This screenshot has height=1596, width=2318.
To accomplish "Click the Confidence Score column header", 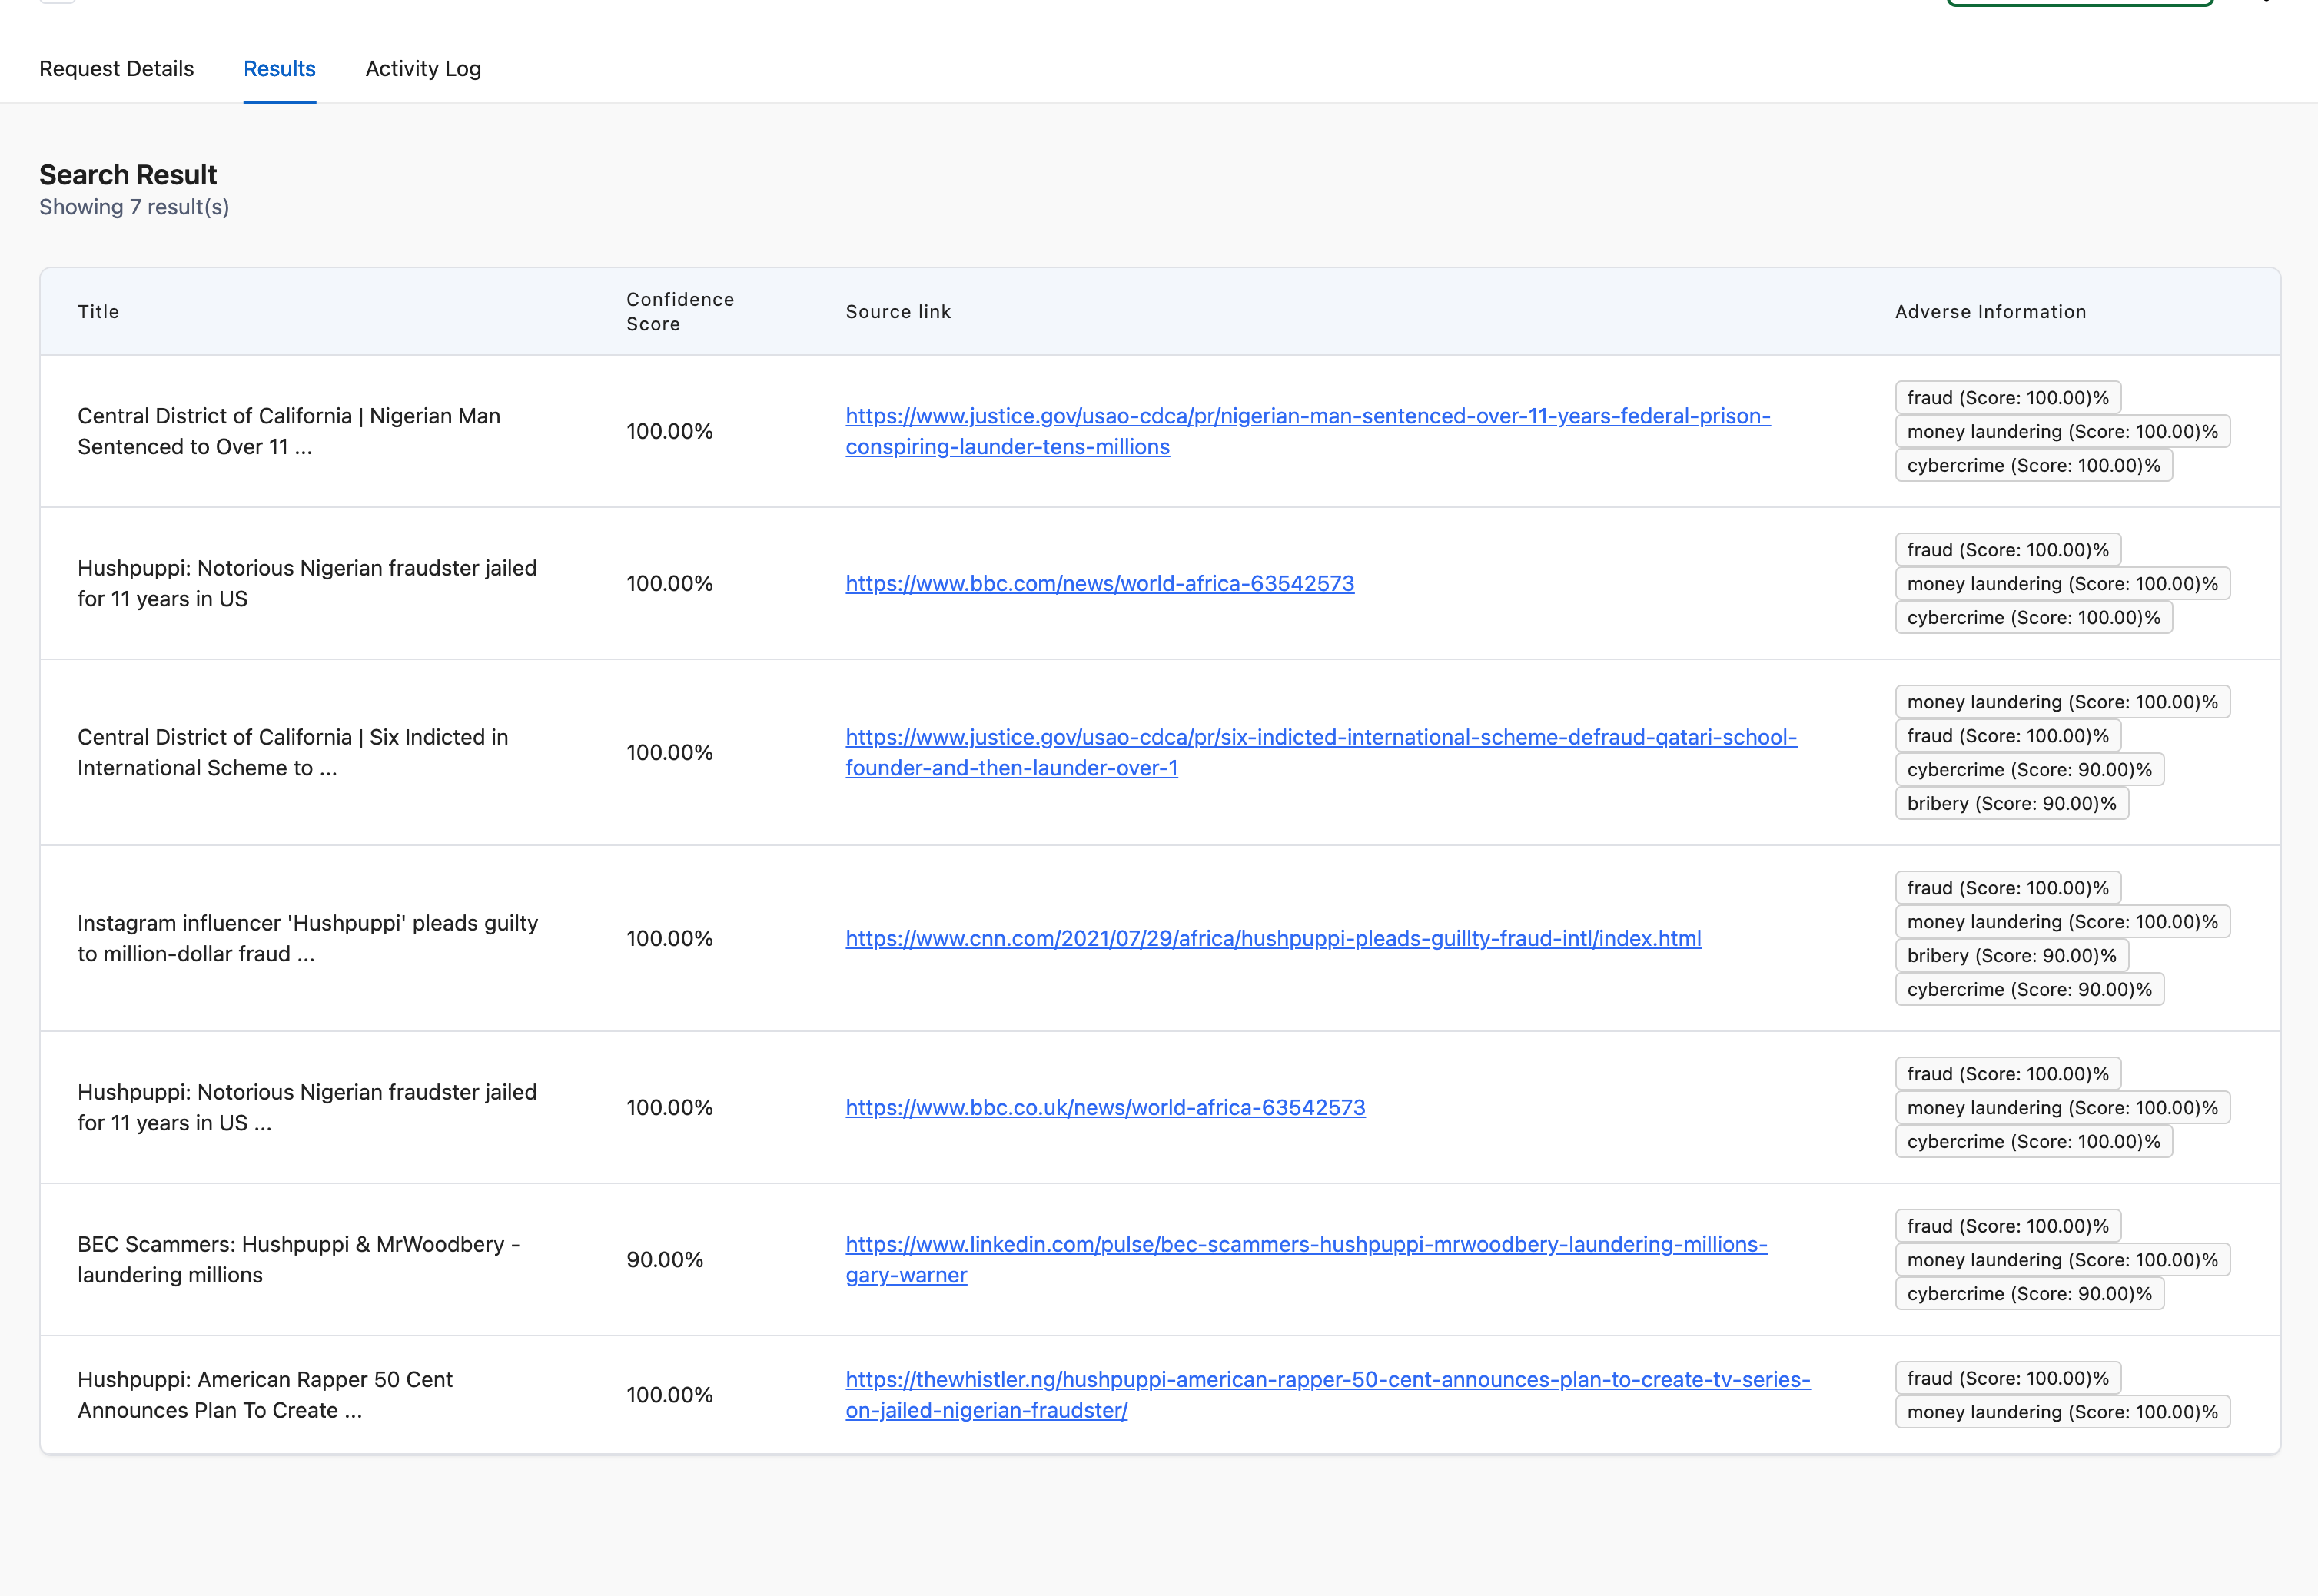I will click(x=679, y=311).
